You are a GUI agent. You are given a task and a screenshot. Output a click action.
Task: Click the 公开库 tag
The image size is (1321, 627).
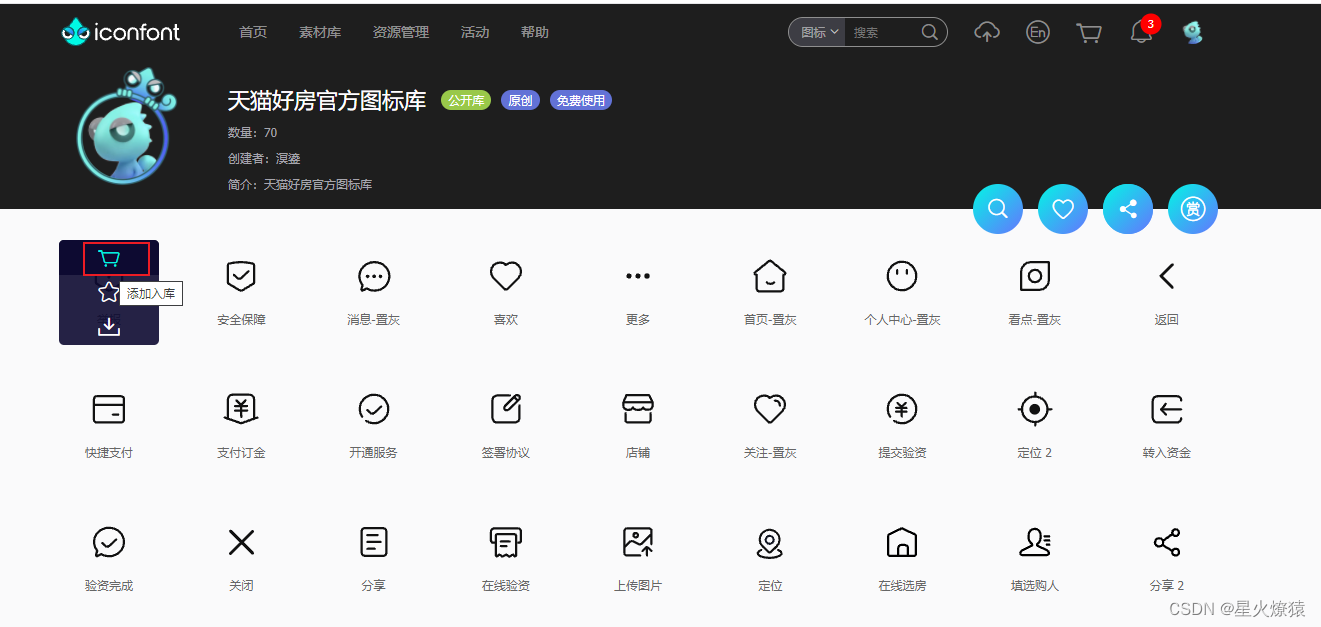point(466,100)
